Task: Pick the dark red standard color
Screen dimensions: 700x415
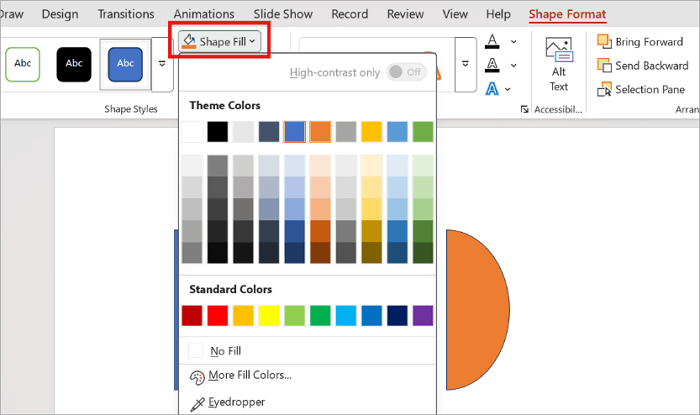Action: (192, 315)
